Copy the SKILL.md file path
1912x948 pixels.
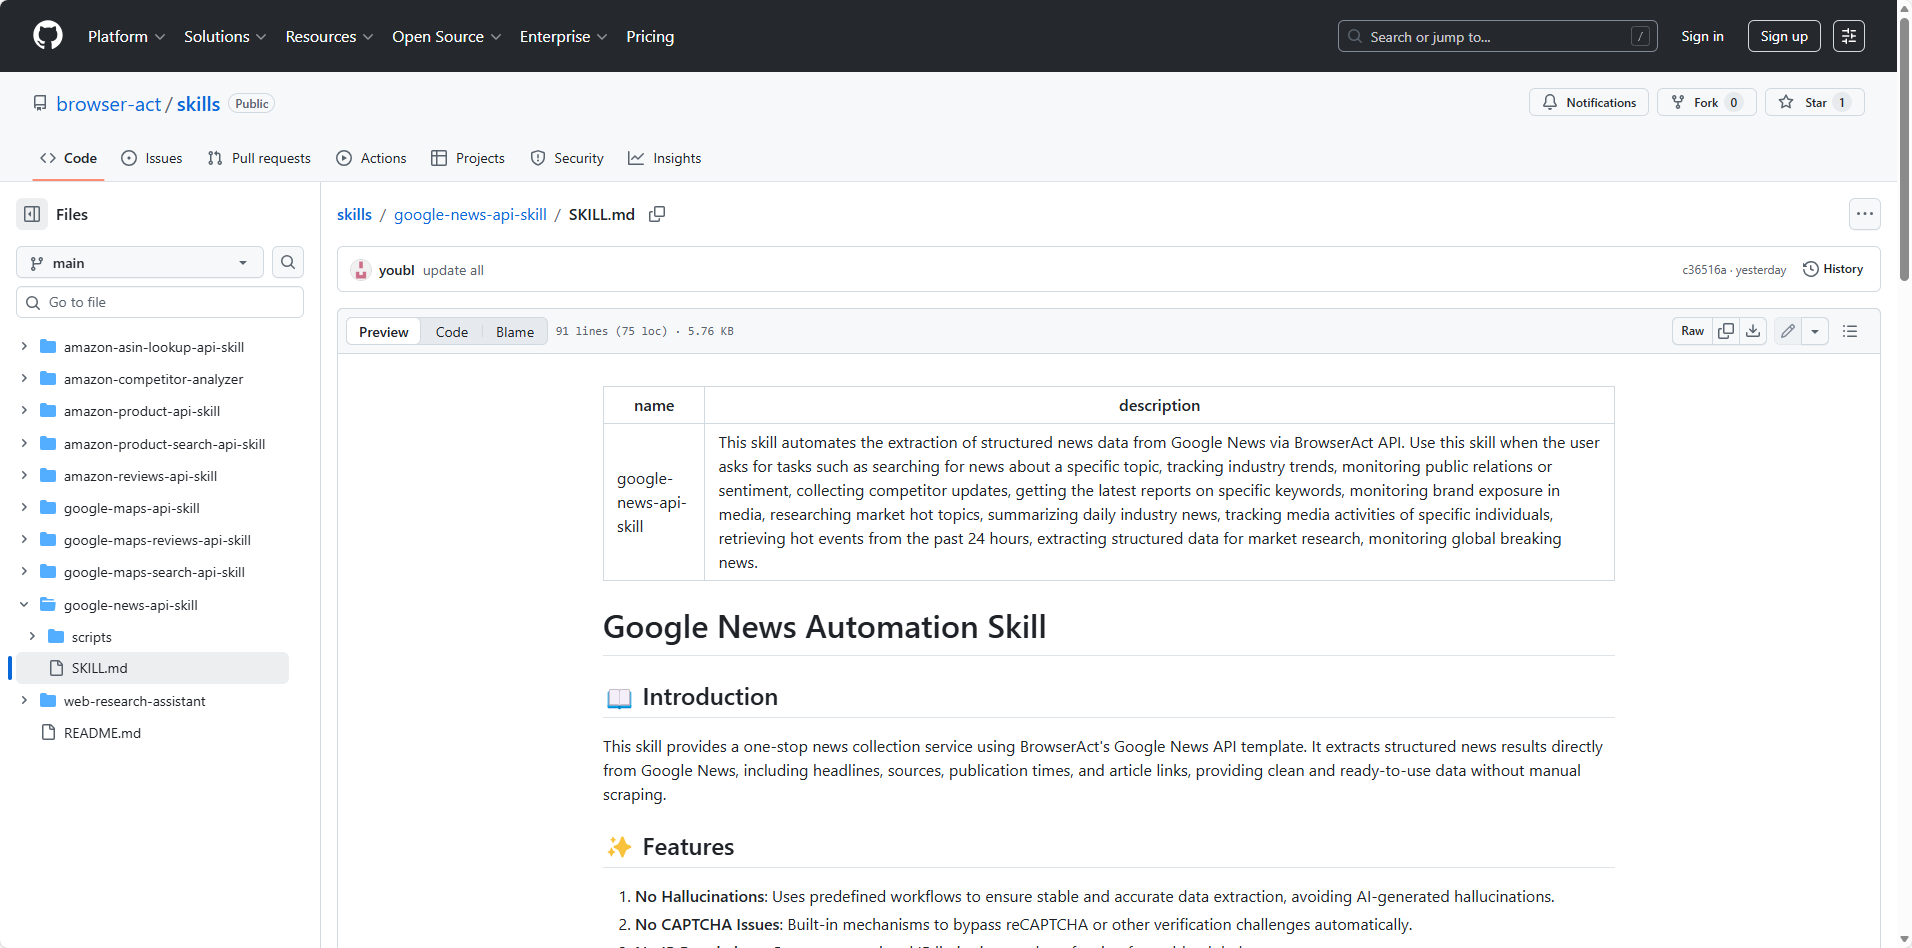tap(657, 214)
